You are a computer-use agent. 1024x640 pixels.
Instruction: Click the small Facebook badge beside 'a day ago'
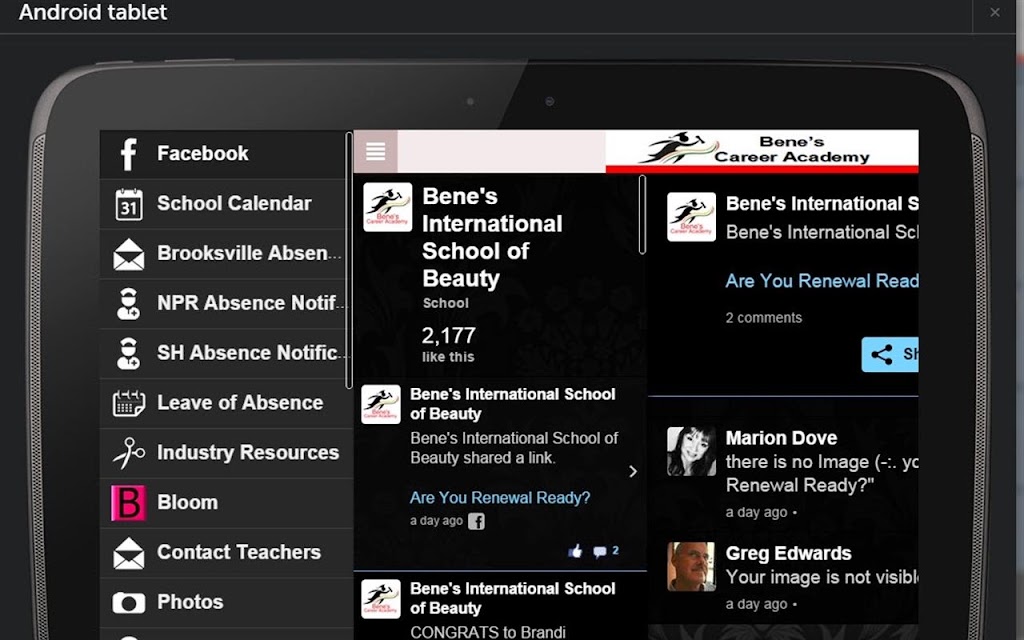pyautogui.click(x=477, y=521)
